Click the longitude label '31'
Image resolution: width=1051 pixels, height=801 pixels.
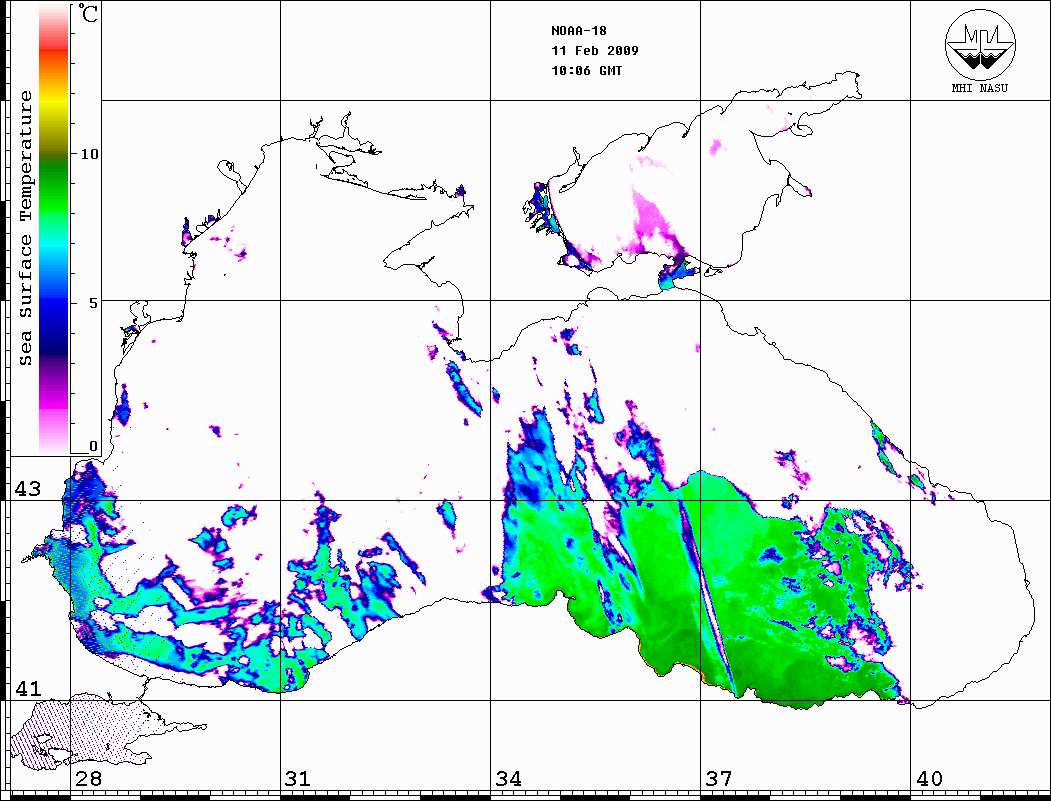click(x=298, y=779)
